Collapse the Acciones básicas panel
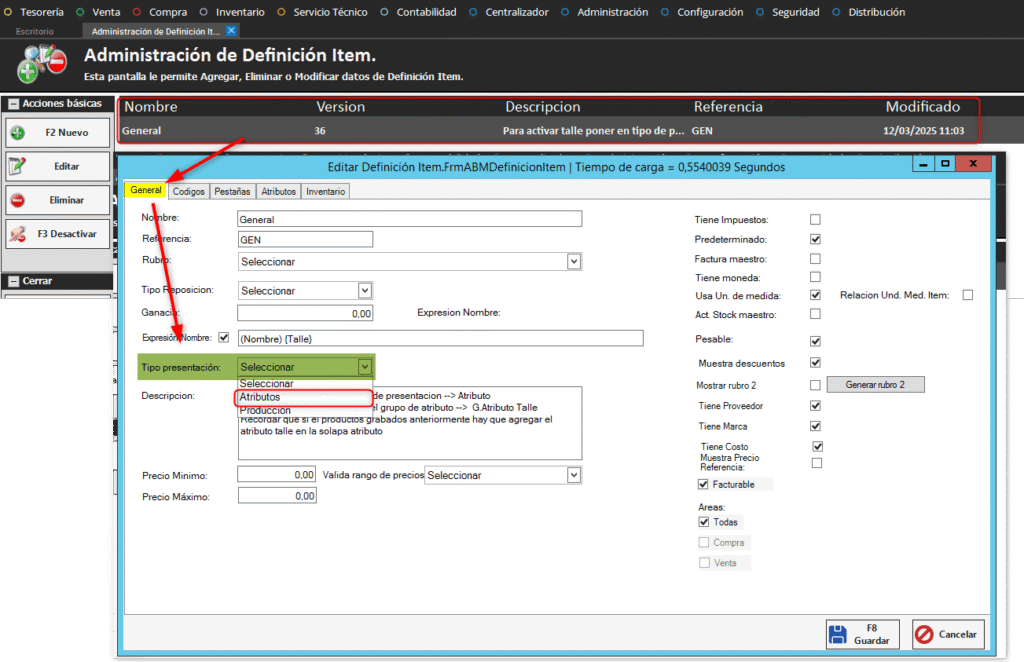Viewport: 1024px width, 662px height. [x=12, y=104]
